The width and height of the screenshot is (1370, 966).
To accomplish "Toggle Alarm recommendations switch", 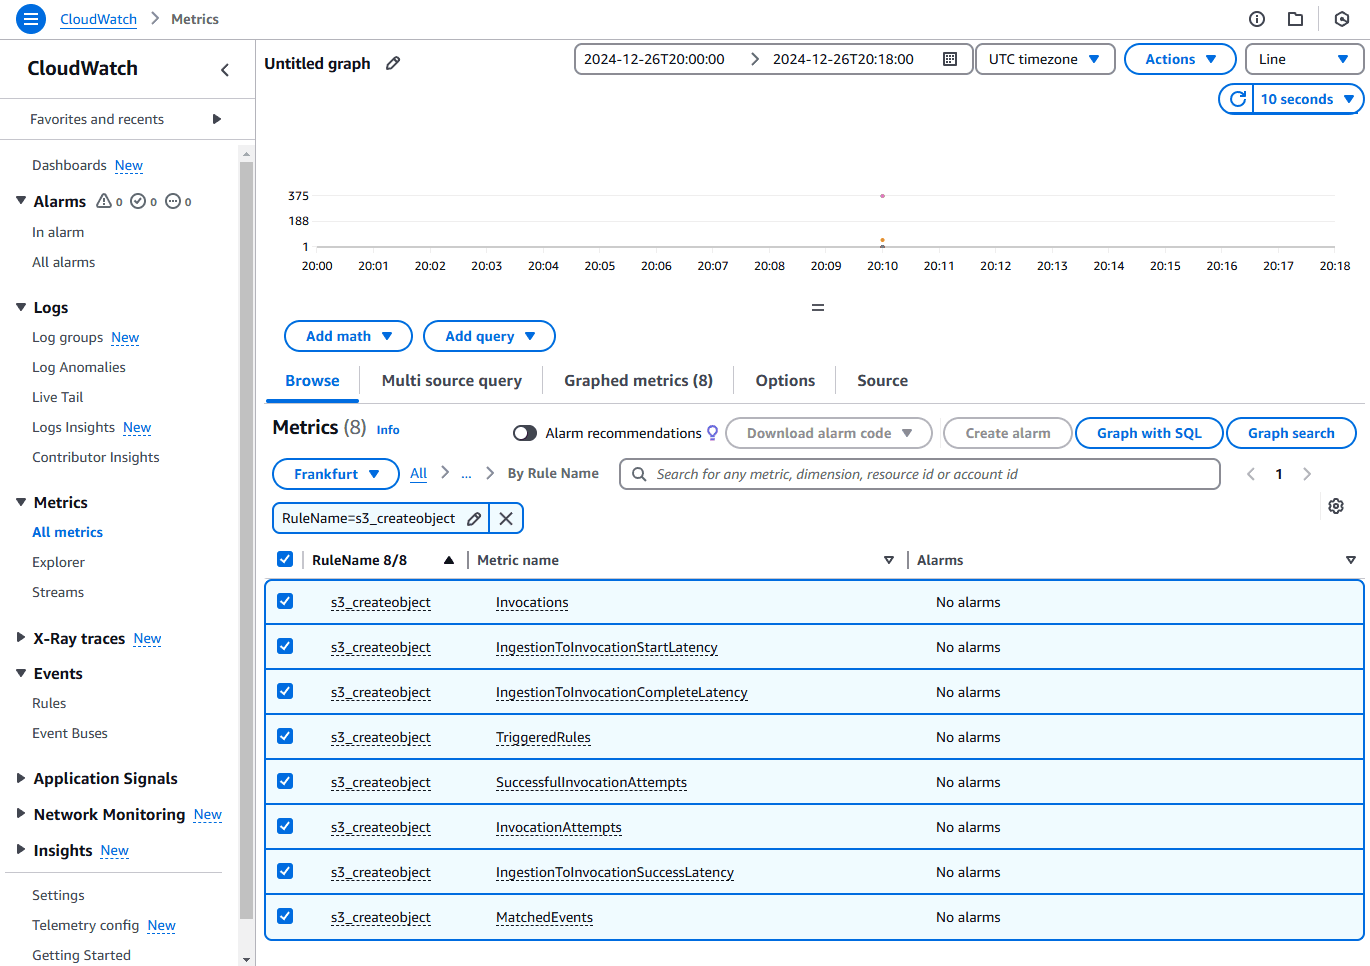I will click(525, 433).
